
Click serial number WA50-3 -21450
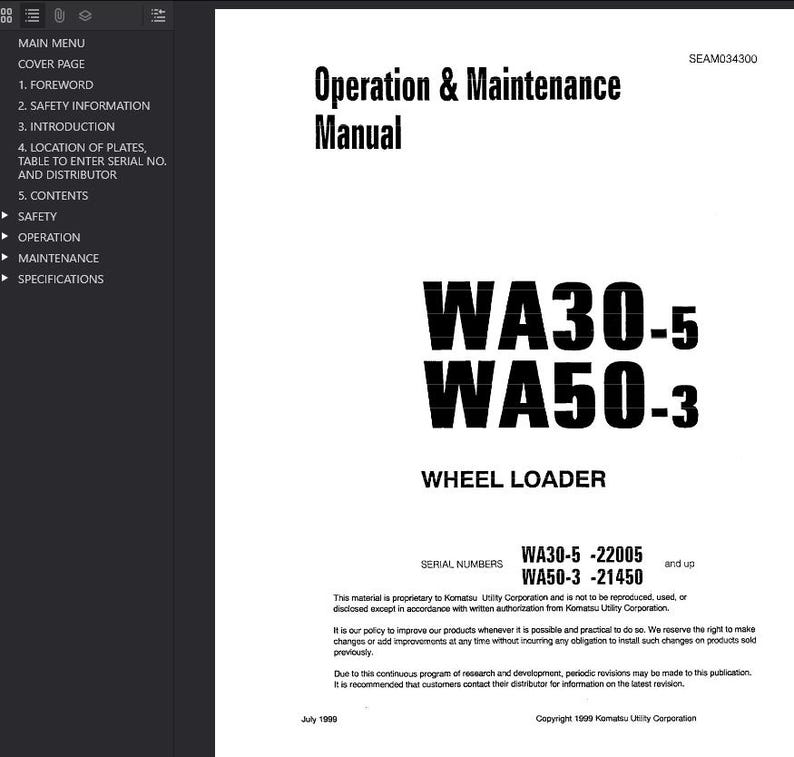582,577
